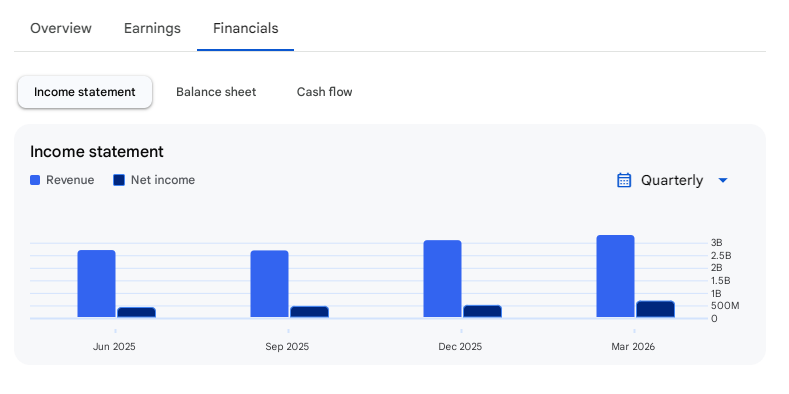Click the Net income legend swatch
This screenshot has height=394, width=789.
pos(119,180)
